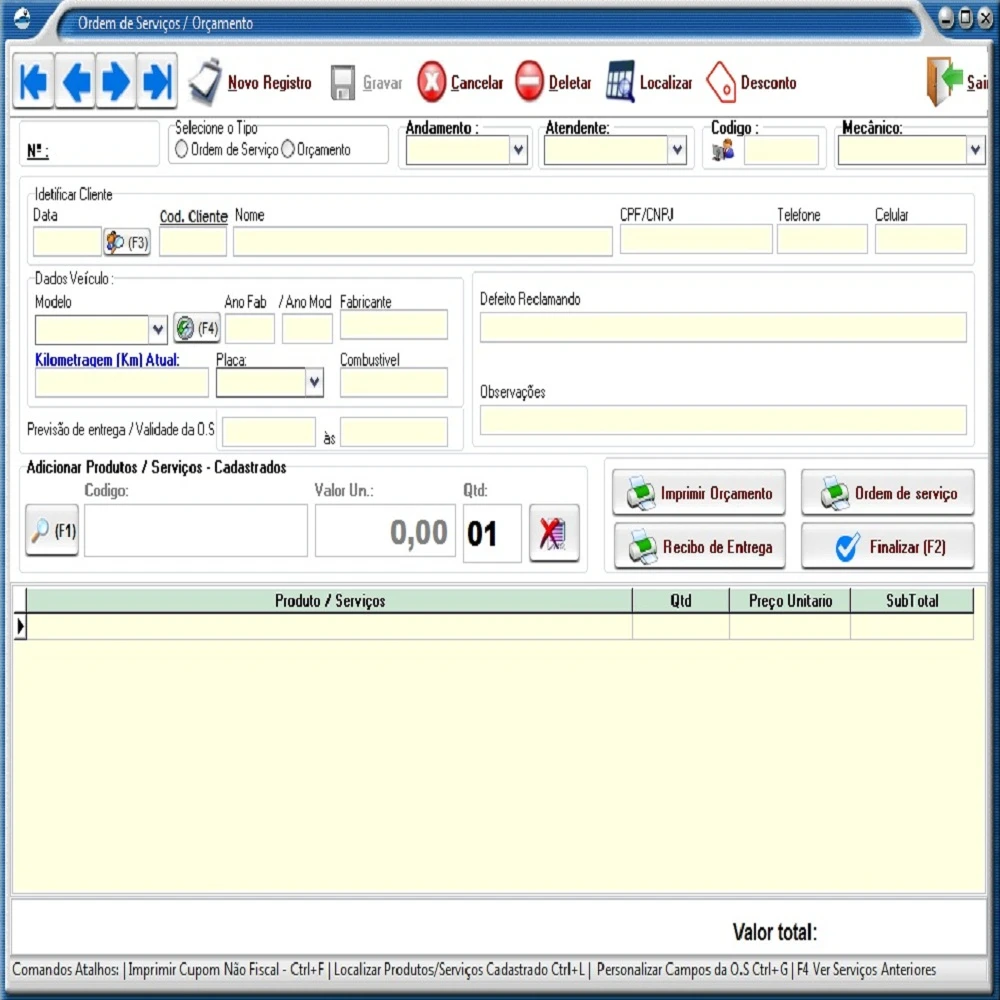Go to first record arrow
The width and height of the screenshot is (1000, 1000).
(34, 82)
